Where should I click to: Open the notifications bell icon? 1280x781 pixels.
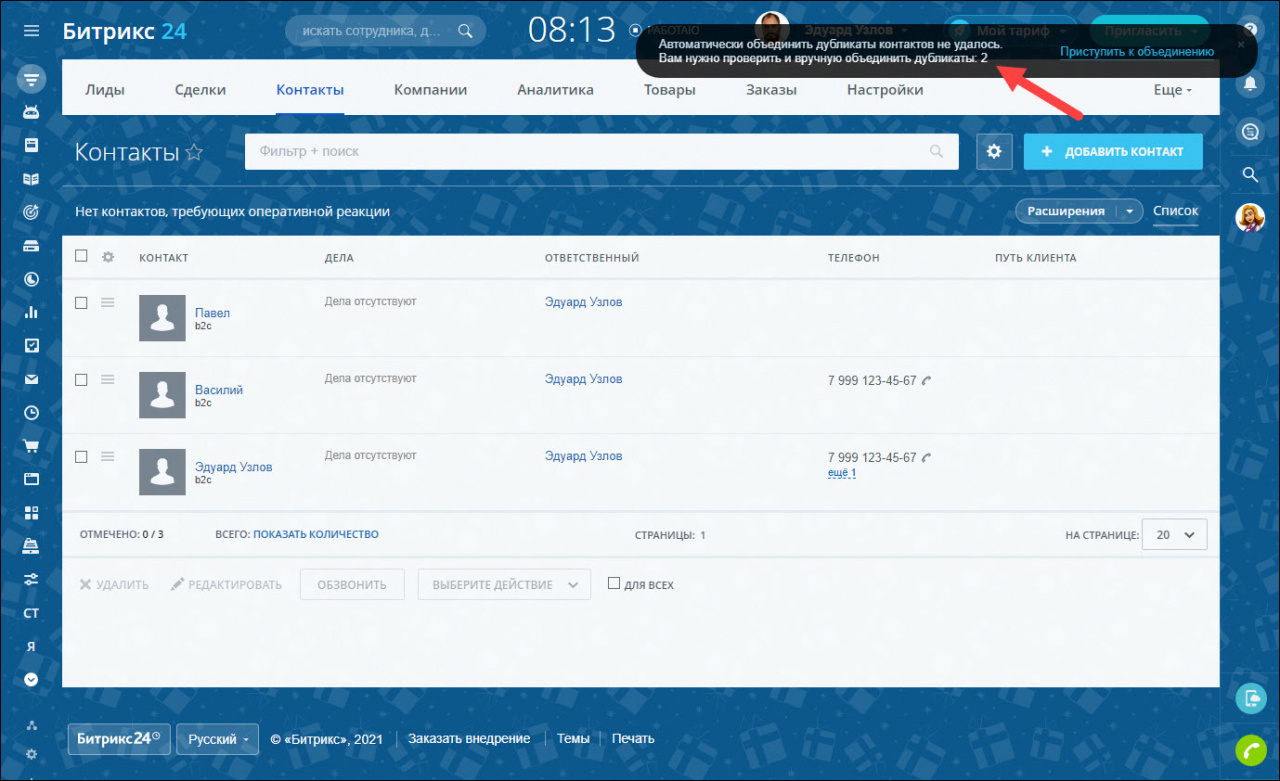point(1250,84)
